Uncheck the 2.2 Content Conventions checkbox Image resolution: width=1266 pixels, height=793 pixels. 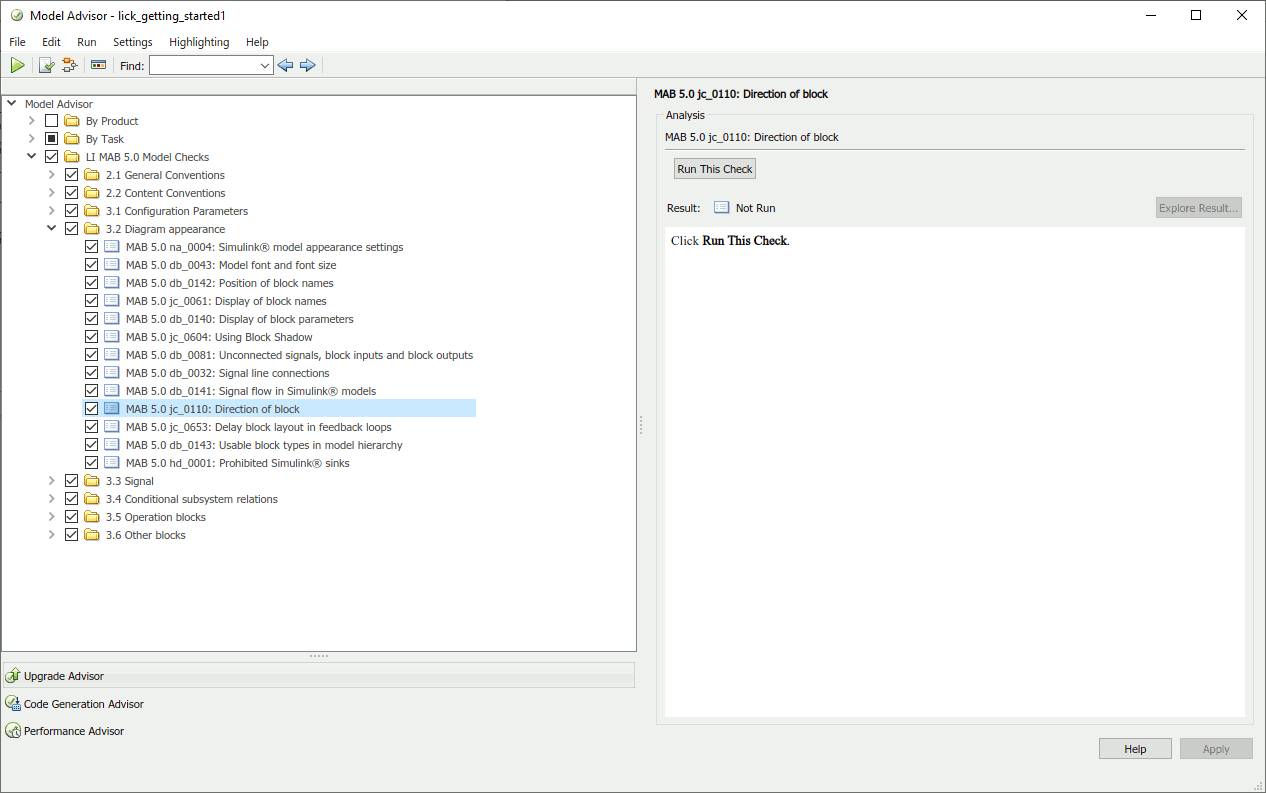point(72,193)
